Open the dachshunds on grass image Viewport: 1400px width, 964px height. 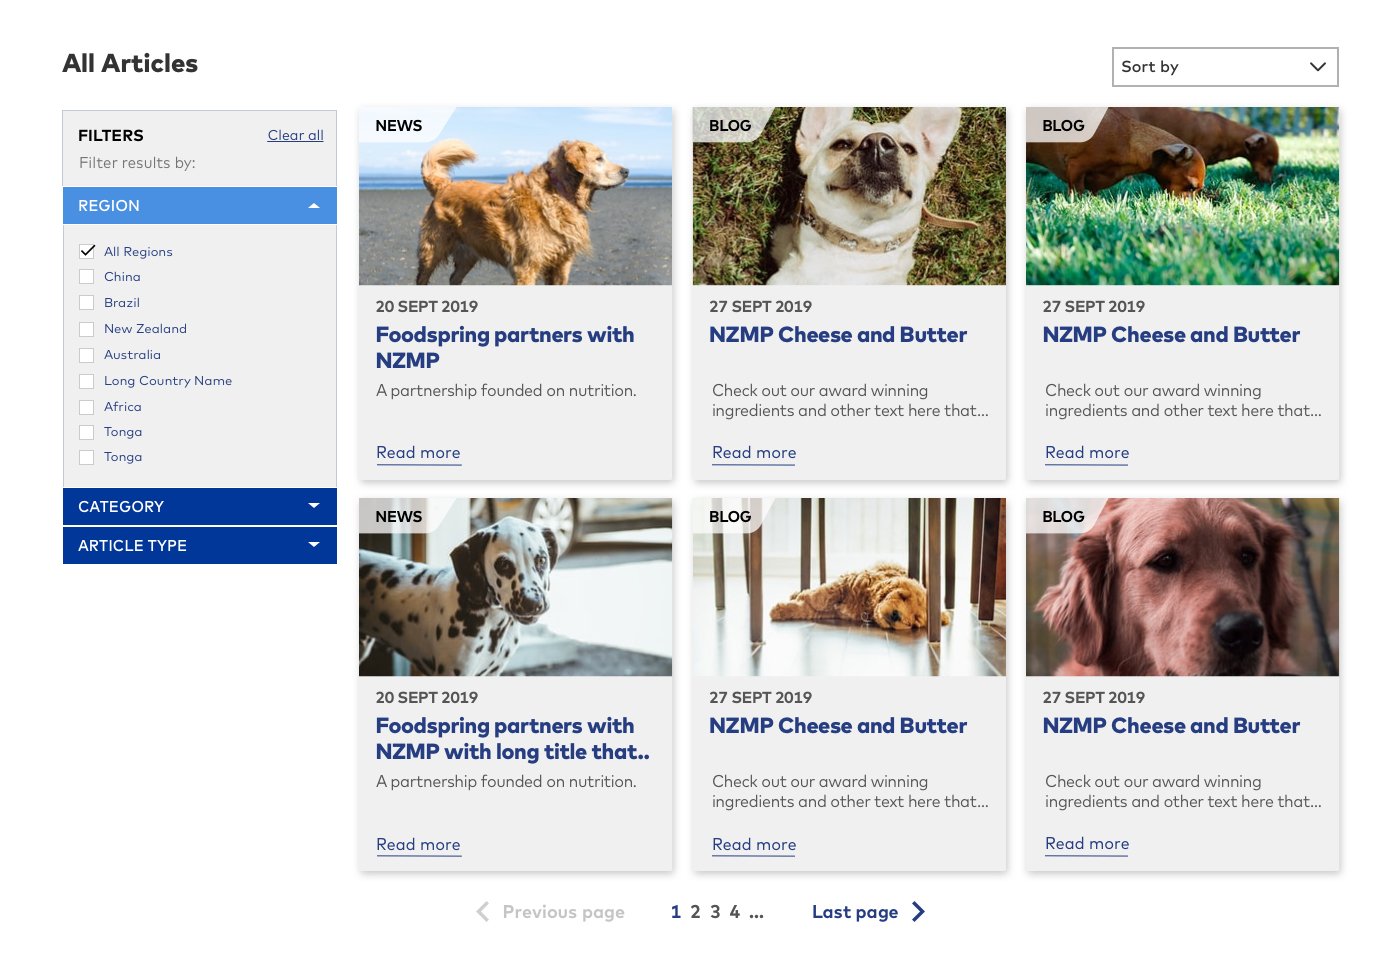[x=1182, y=197]
